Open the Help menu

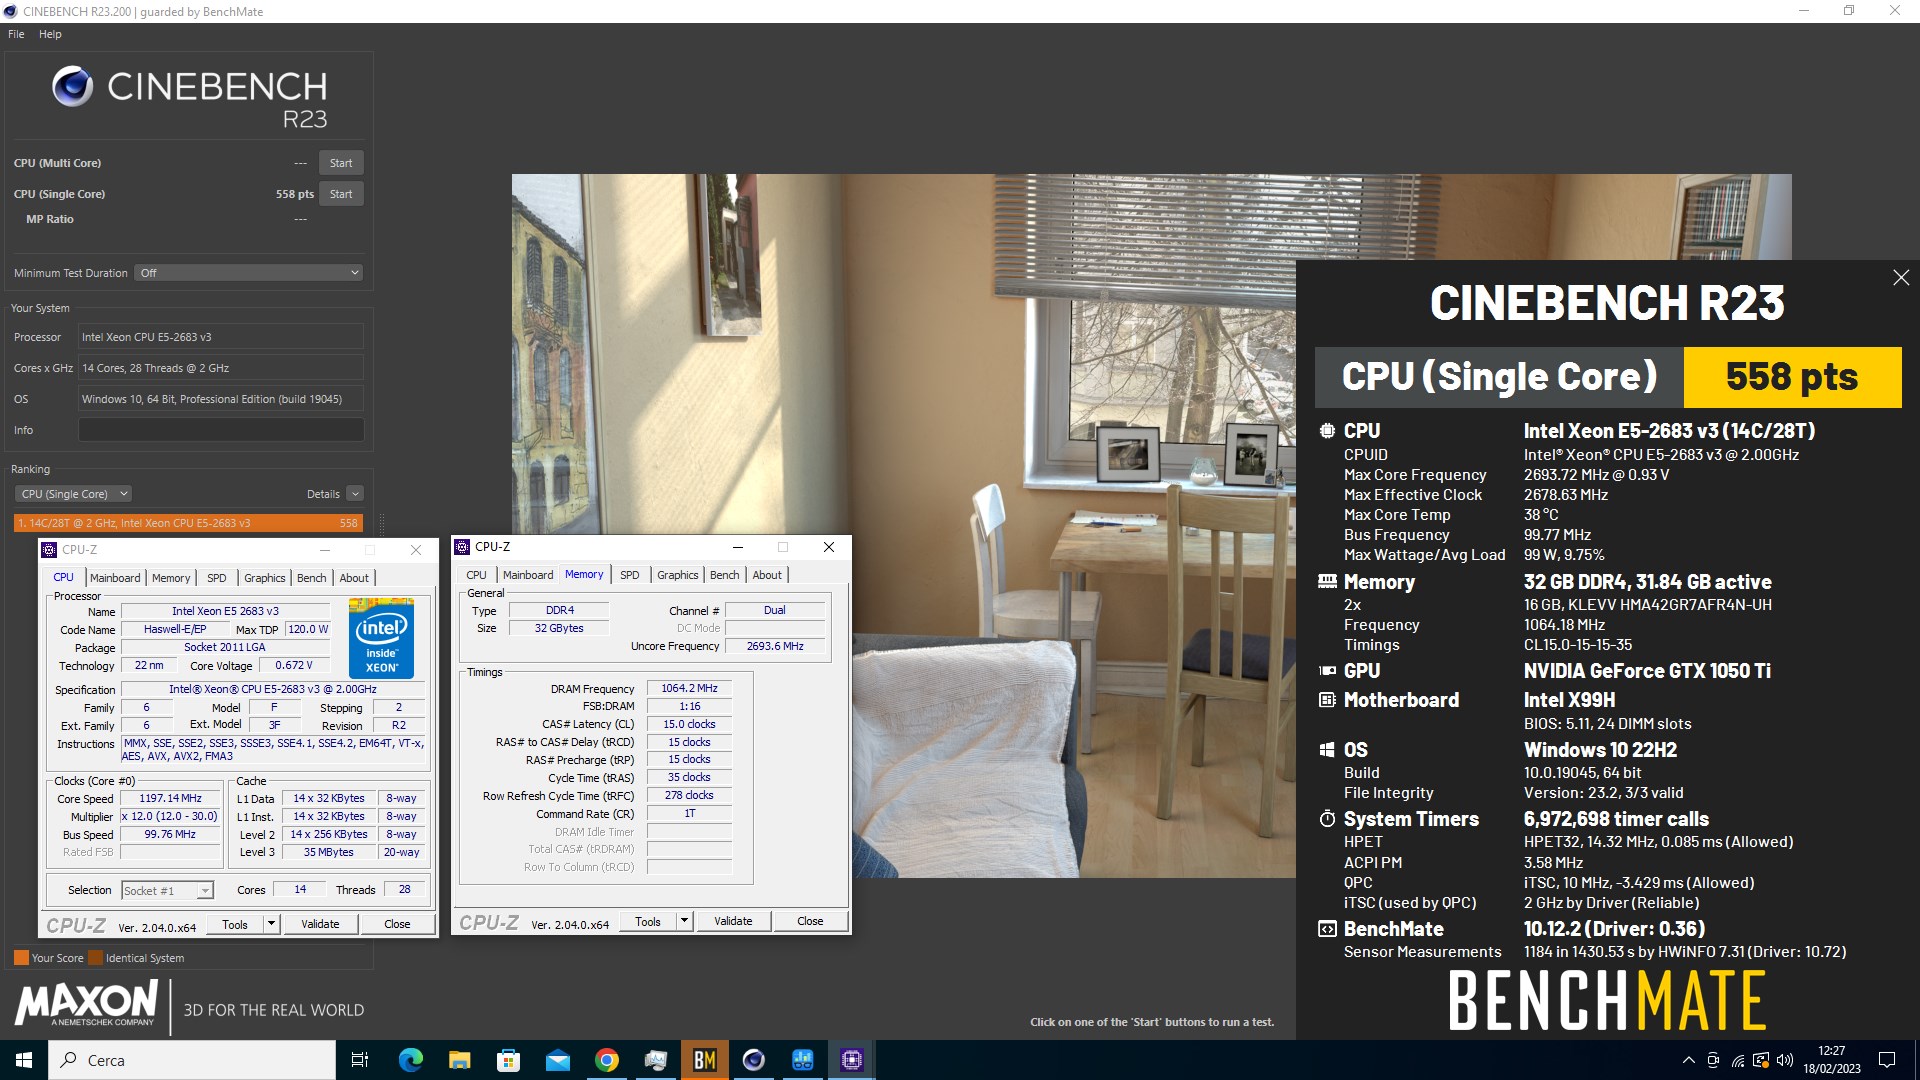(50, 34)
